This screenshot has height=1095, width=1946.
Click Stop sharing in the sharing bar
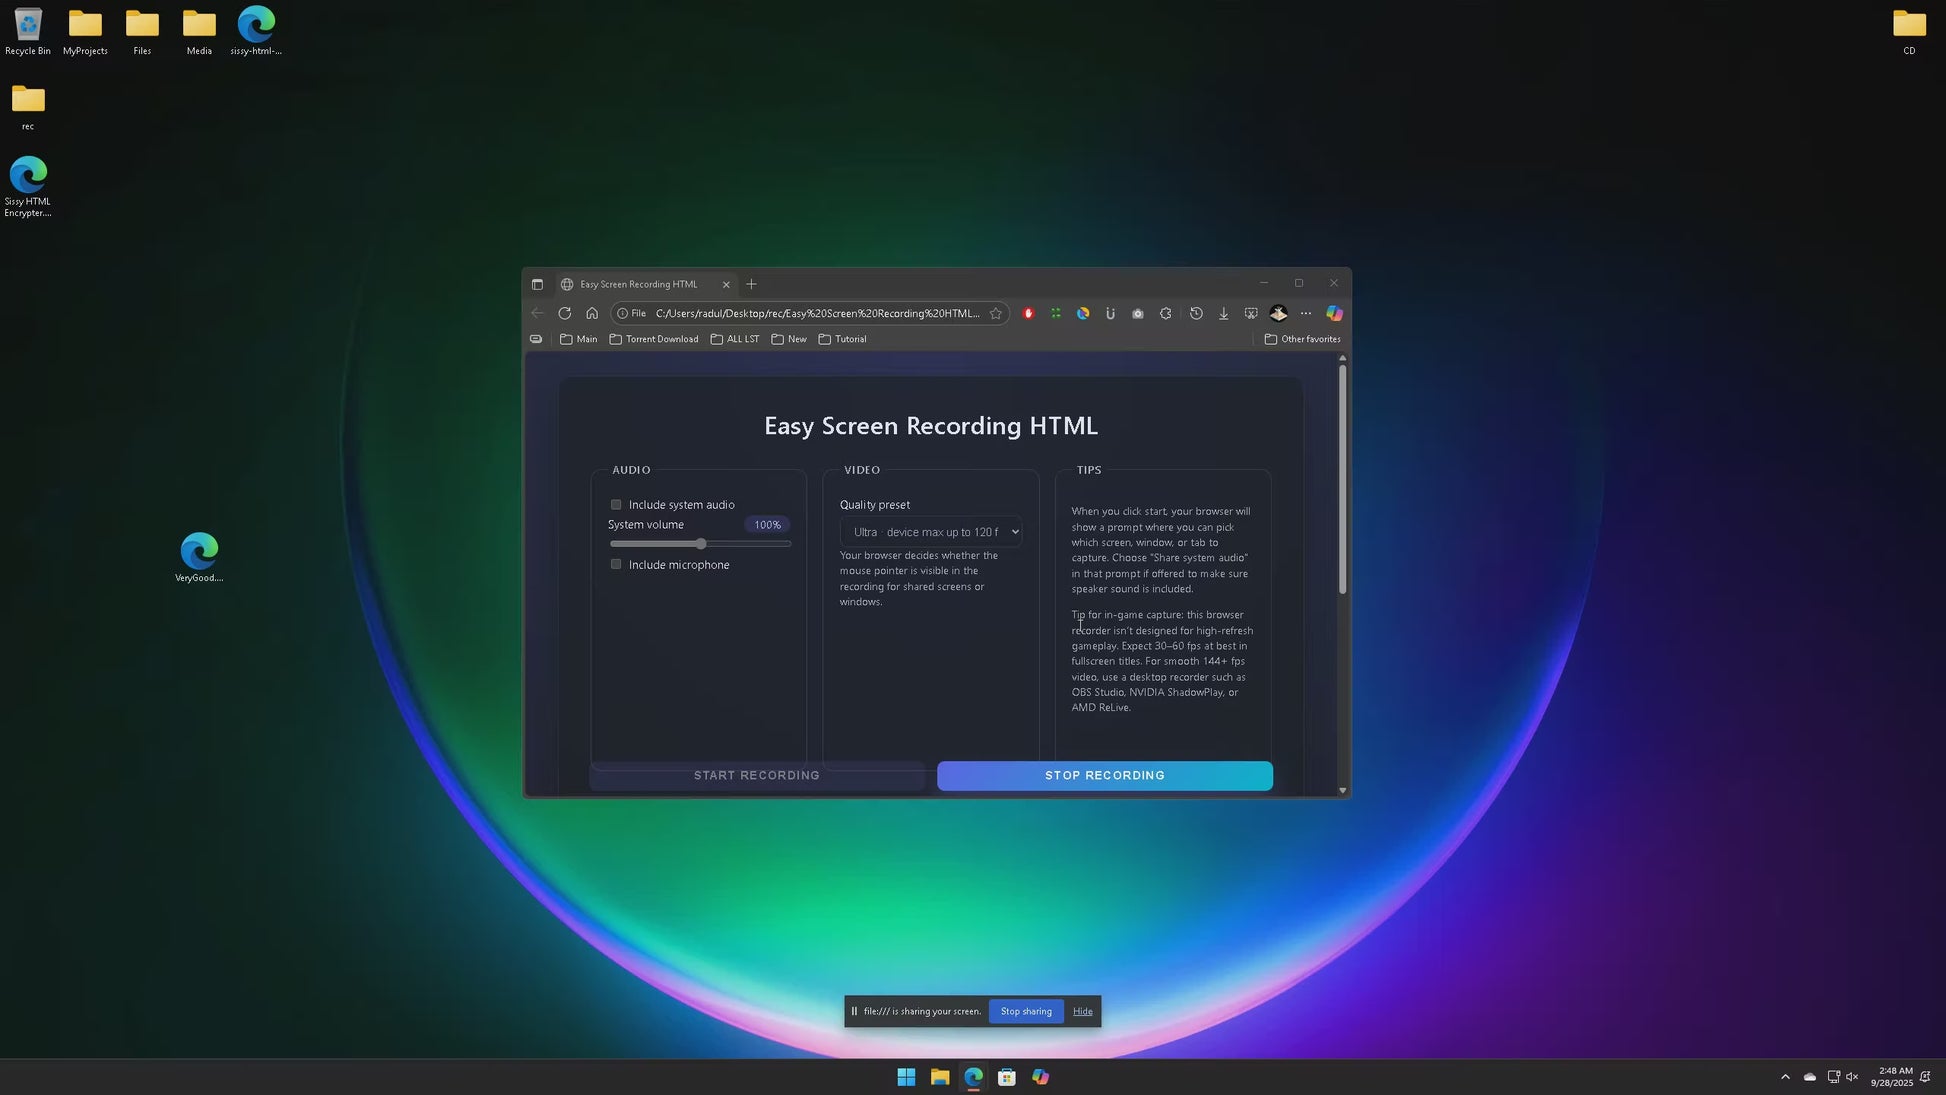[x=1025, y=1011]
